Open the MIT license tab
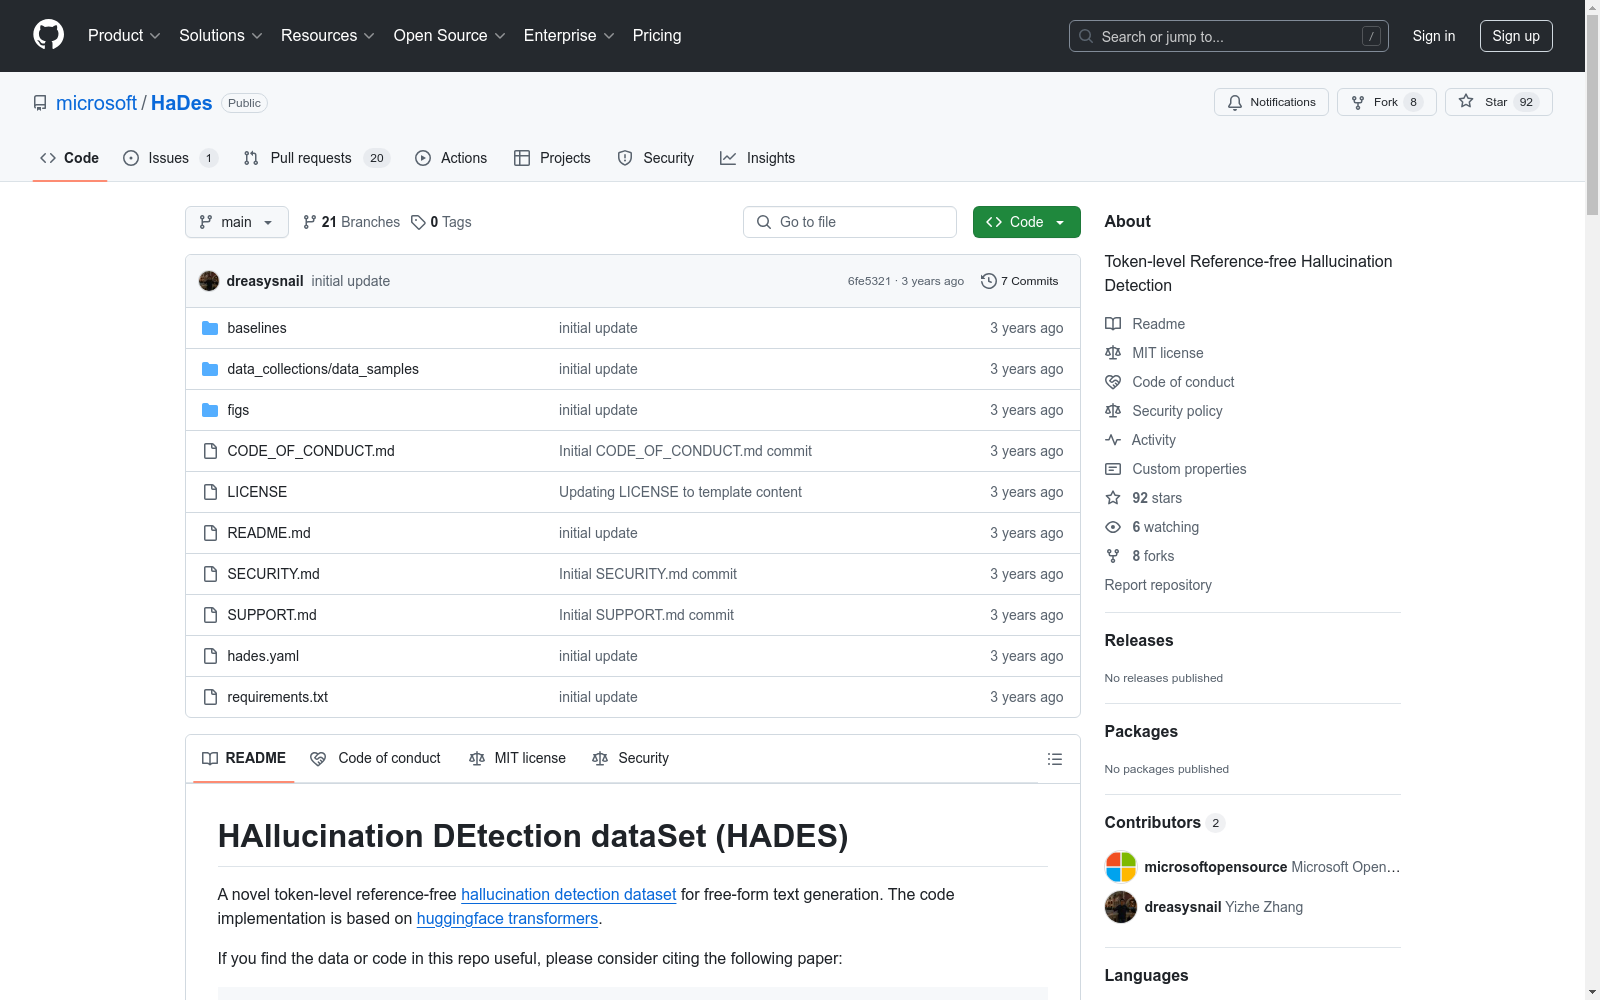Image resolution: width=1600 pixels, height=1000 pixels. [517, 758]
